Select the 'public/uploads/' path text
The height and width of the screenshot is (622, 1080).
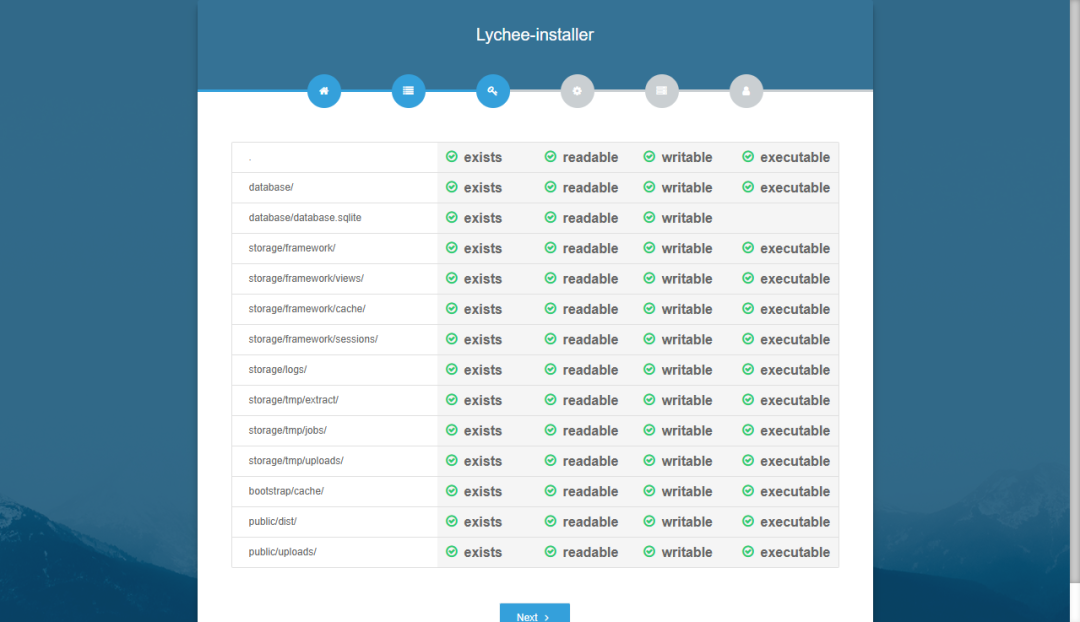click(282, 552)
